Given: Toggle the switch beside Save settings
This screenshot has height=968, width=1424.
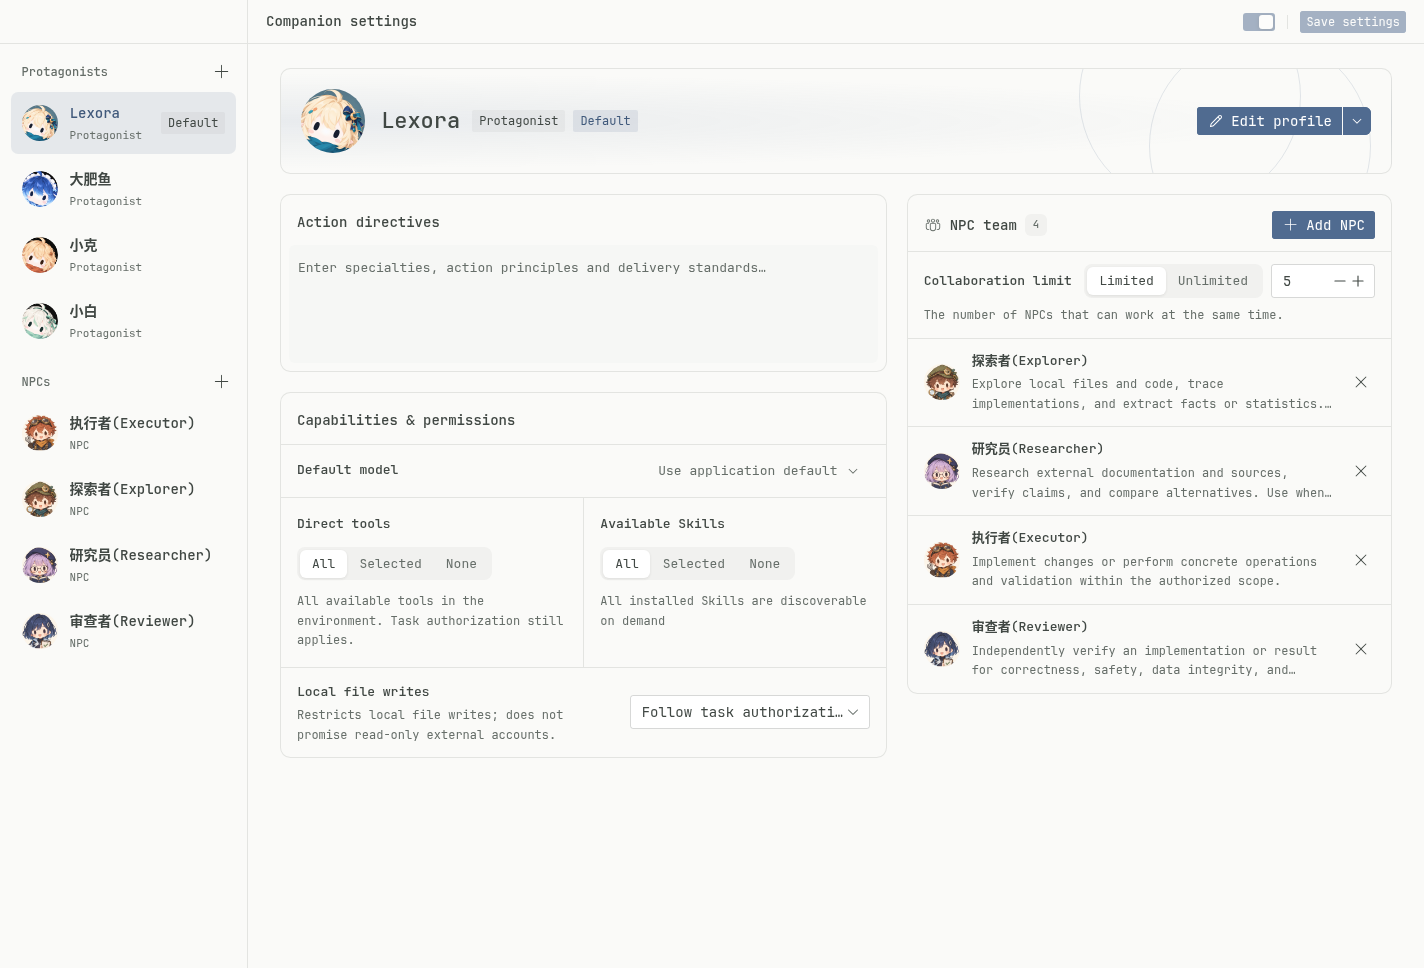Looking at the screenshot, I should coord(1259,22).
